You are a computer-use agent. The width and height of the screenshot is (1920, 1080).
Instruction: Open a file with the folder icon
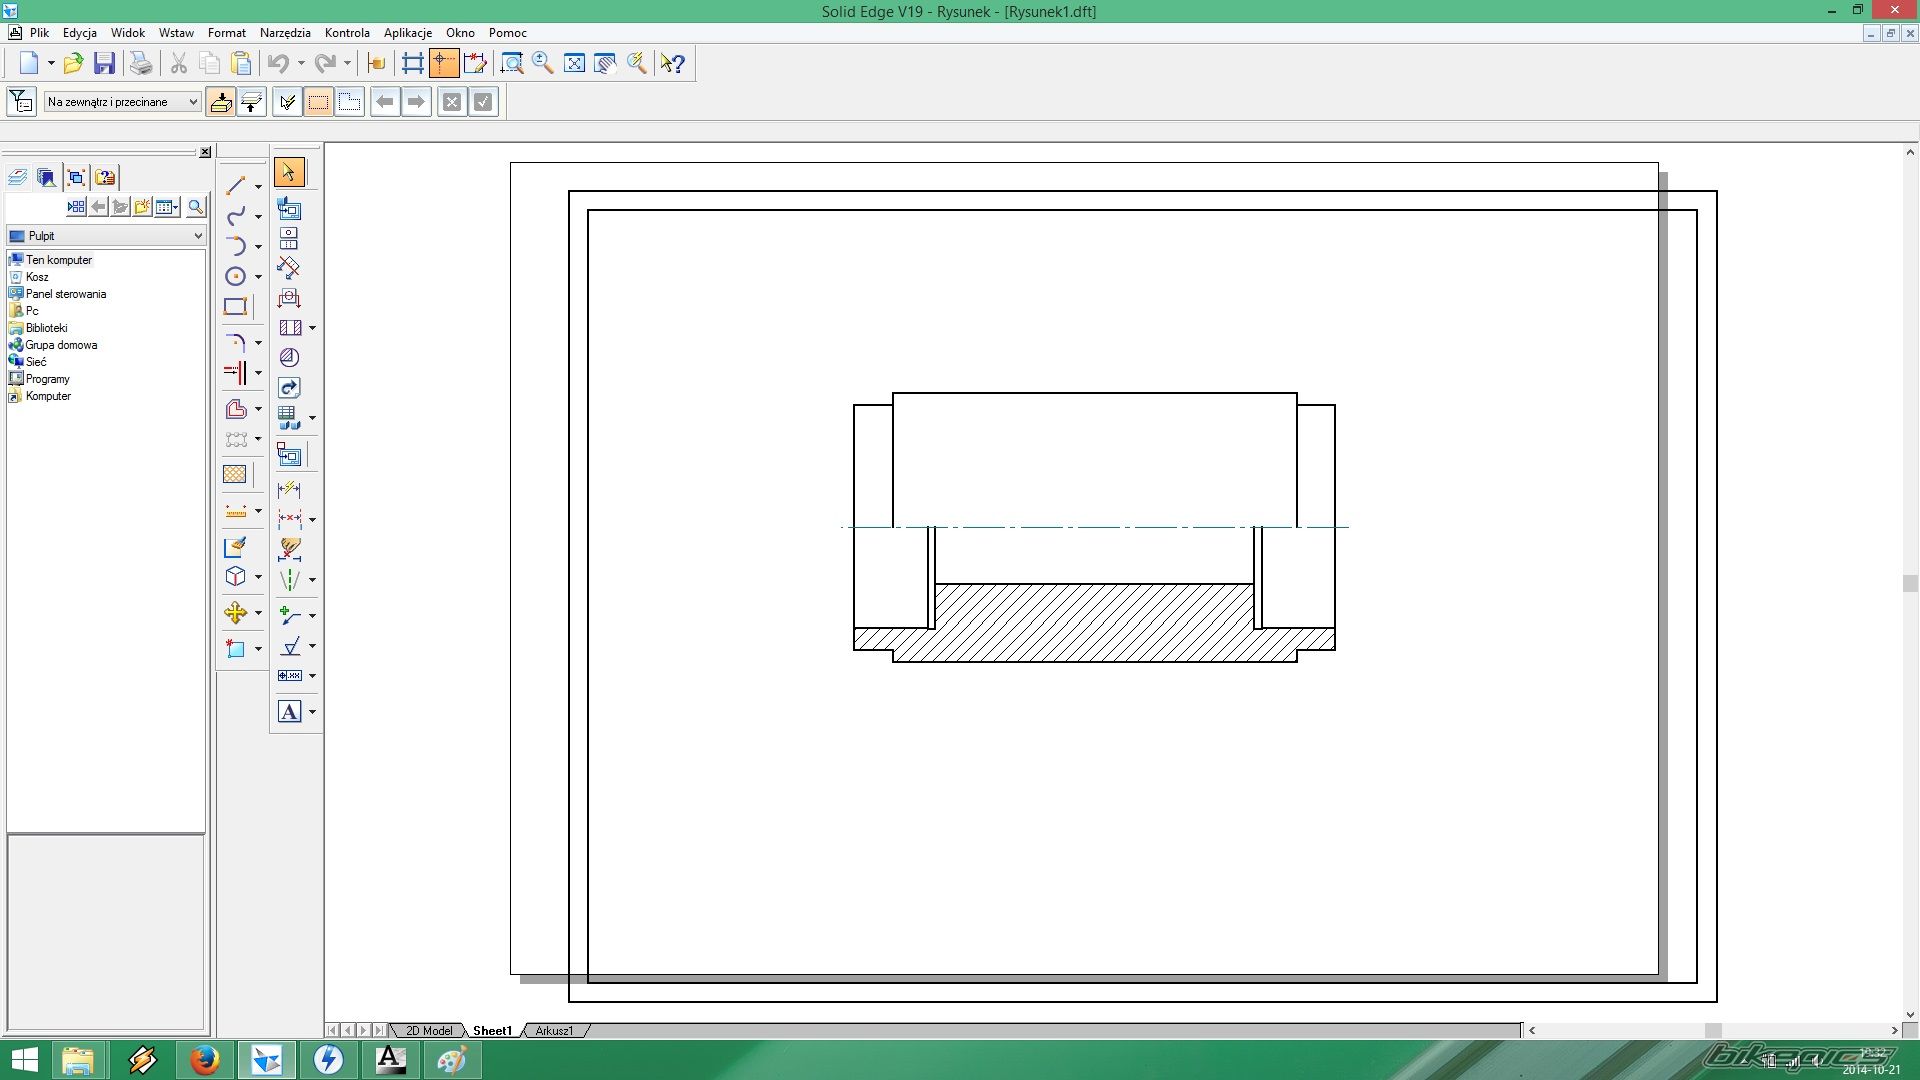tap(73, 64)
